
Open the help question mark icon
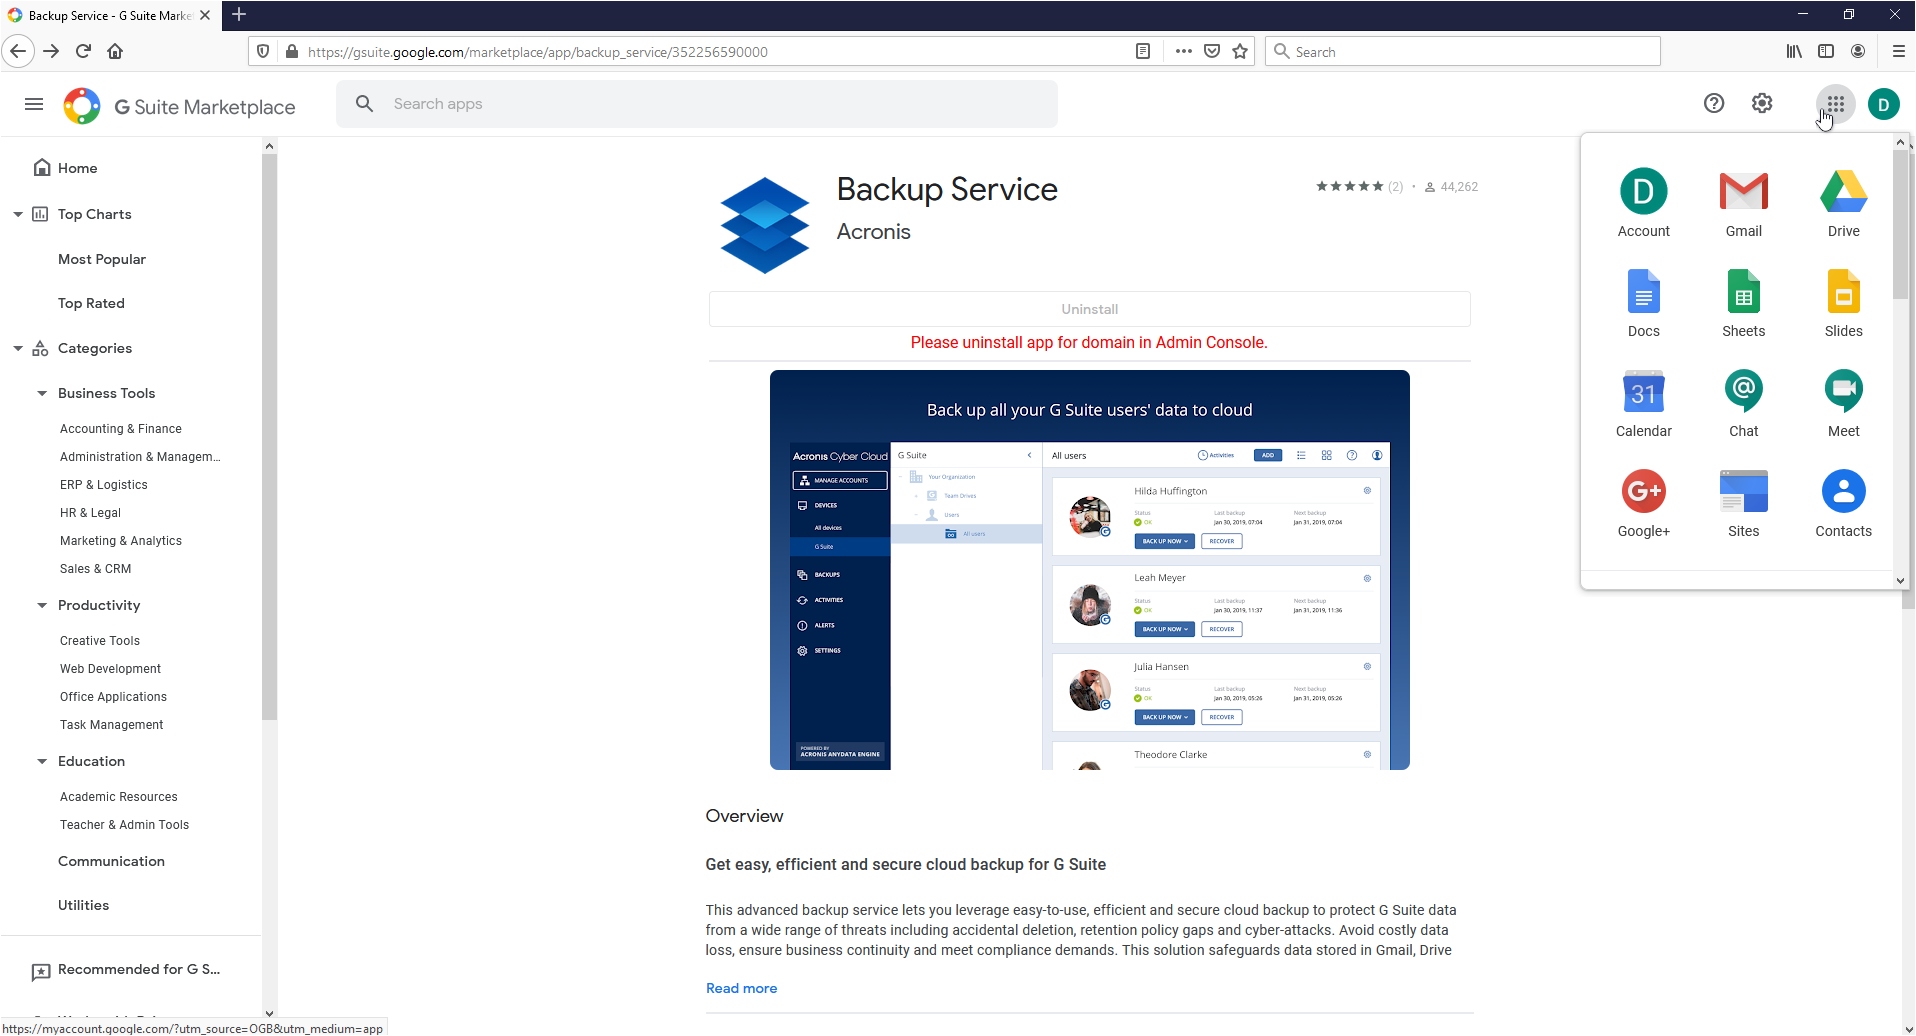1714,103
